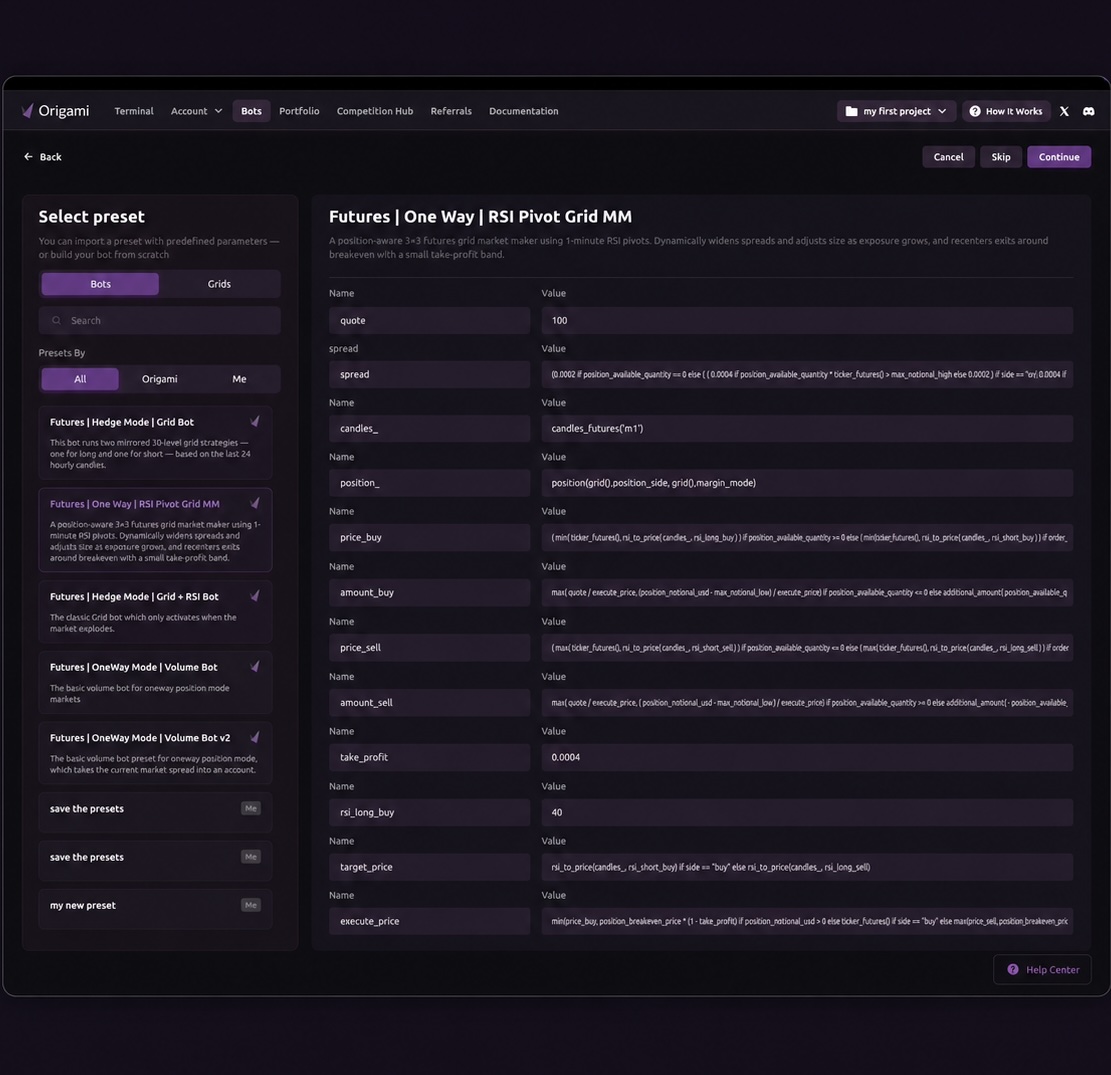
Task: Filter presets by All
Action: (80, 379)
